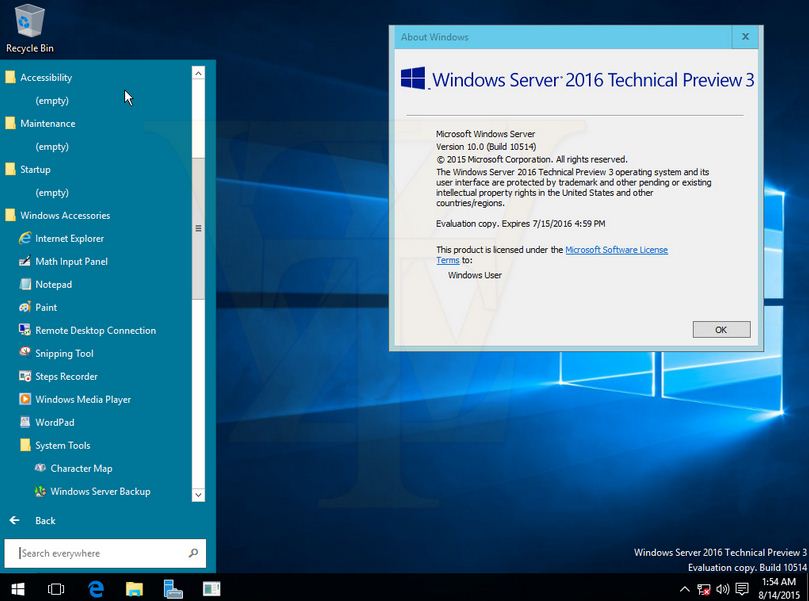Open Server Manager from taskbar
This screenshot has width=809, height=601.
[x=173, y=589]
